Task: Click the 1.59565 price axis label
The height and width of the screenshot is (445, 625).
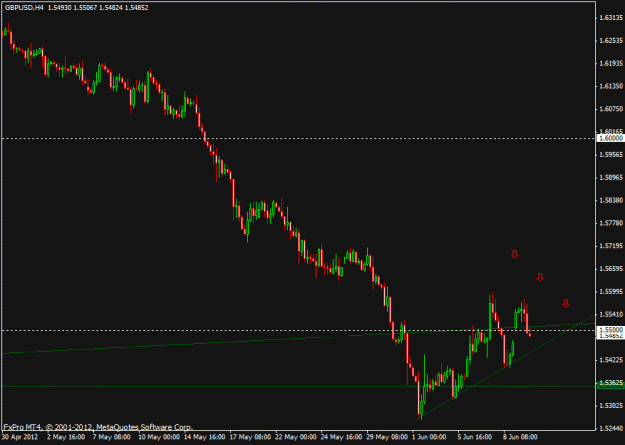Action: [611, 154]
